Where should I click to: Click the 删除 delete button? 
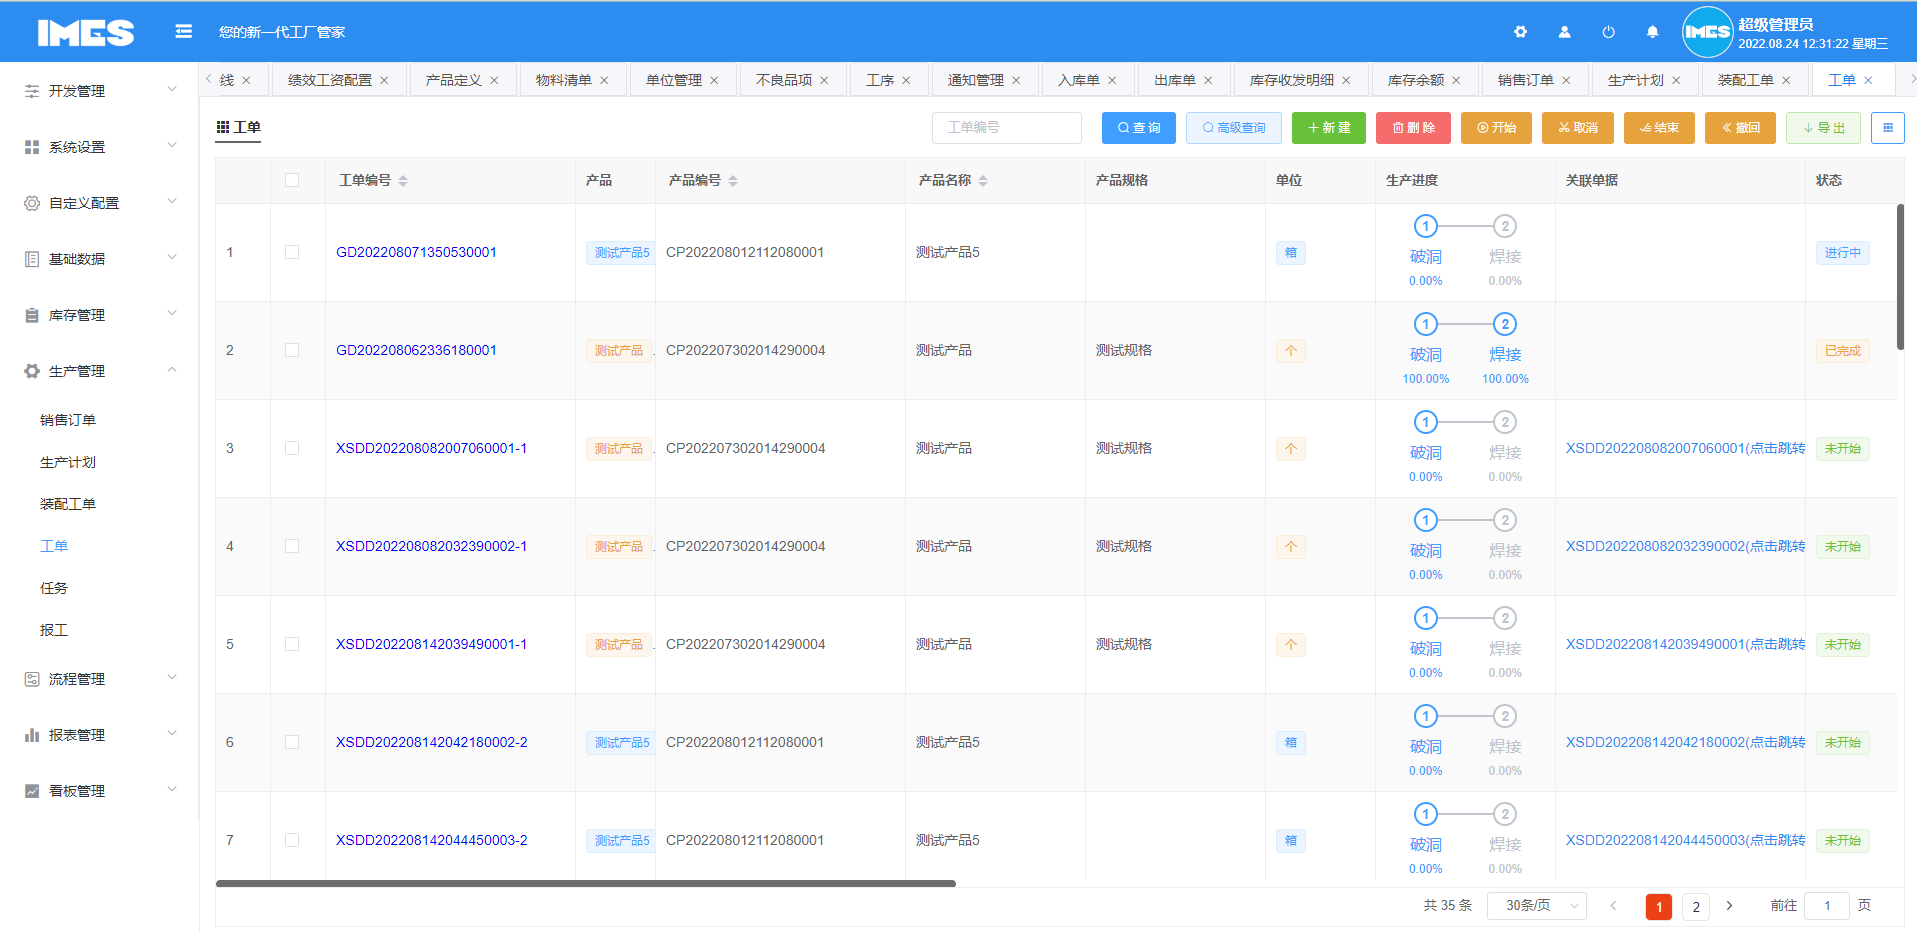pos(1414,128)
